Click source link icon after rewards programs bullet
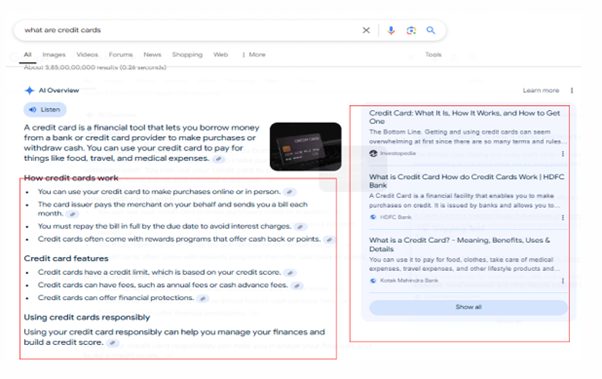 pos(329,240)
